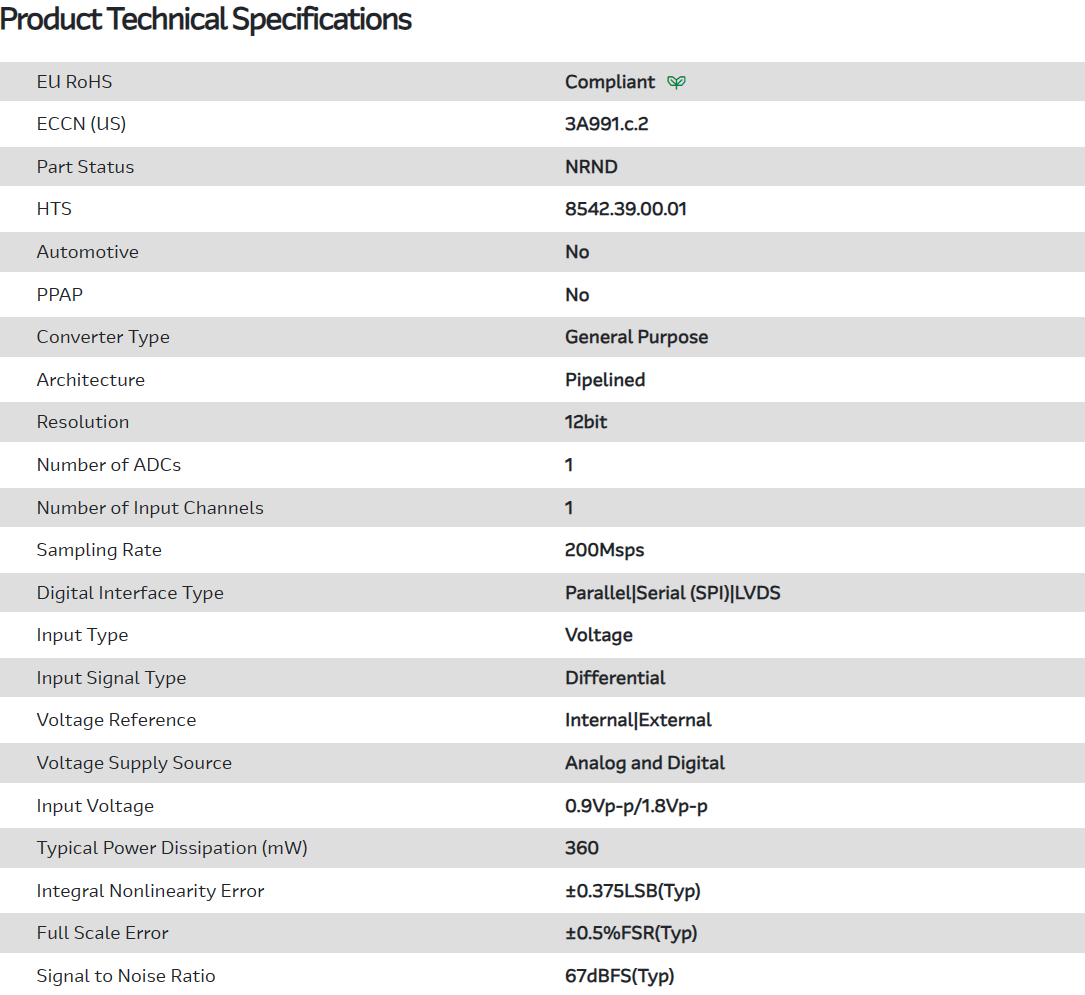The image size is (1085, 995).
Task: Click the NRND part status value
Action: [x=591, y=167]
